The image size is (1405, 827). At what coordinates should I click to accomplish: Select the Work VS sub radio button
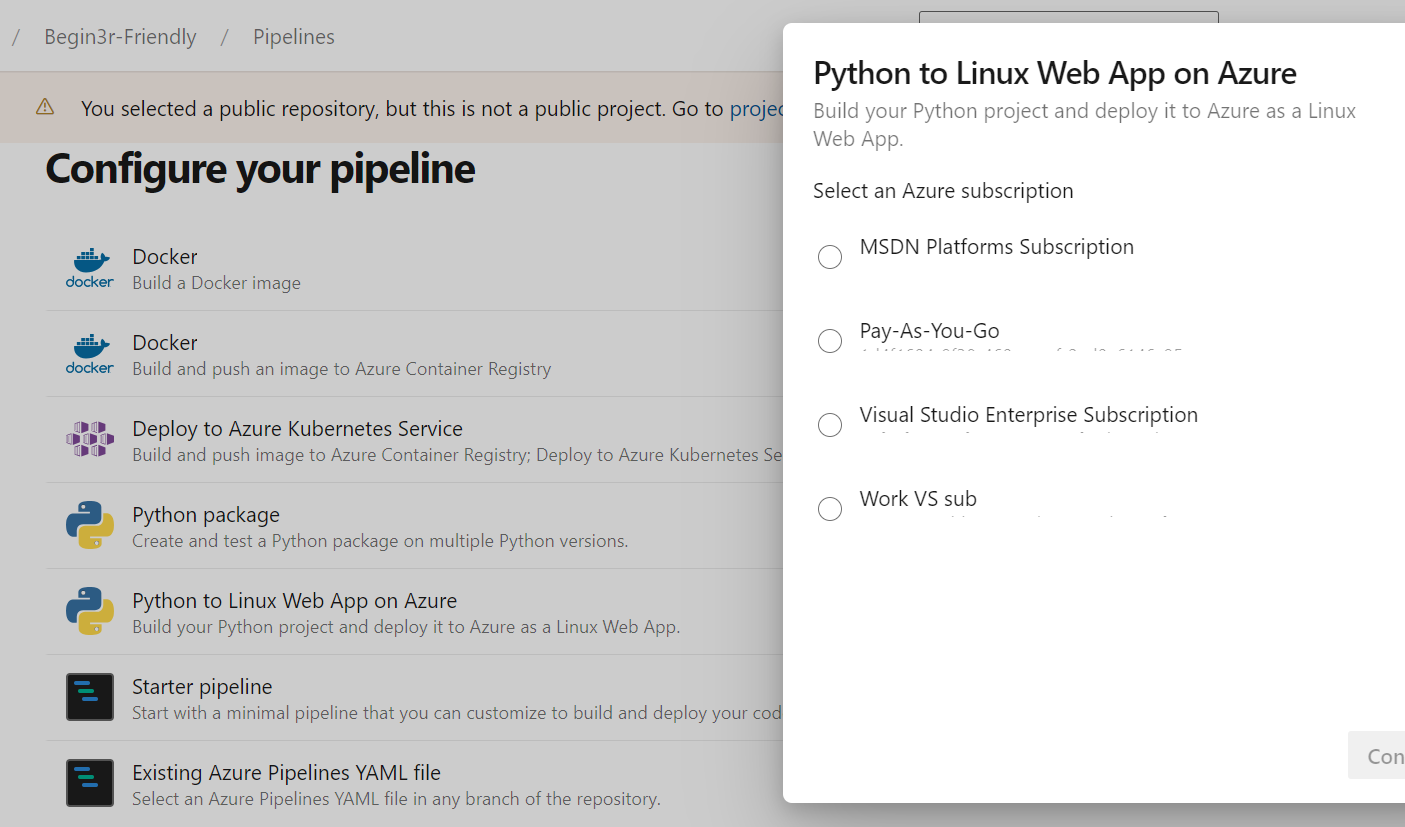click(x=830, y=509)
